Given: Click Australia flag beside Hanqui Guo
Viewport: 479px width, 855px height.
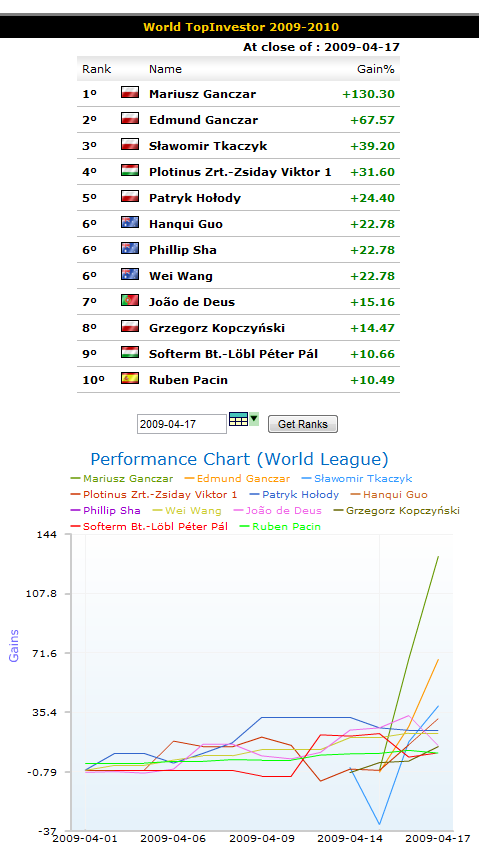Looking at the screenshot, I should [130, 222].
